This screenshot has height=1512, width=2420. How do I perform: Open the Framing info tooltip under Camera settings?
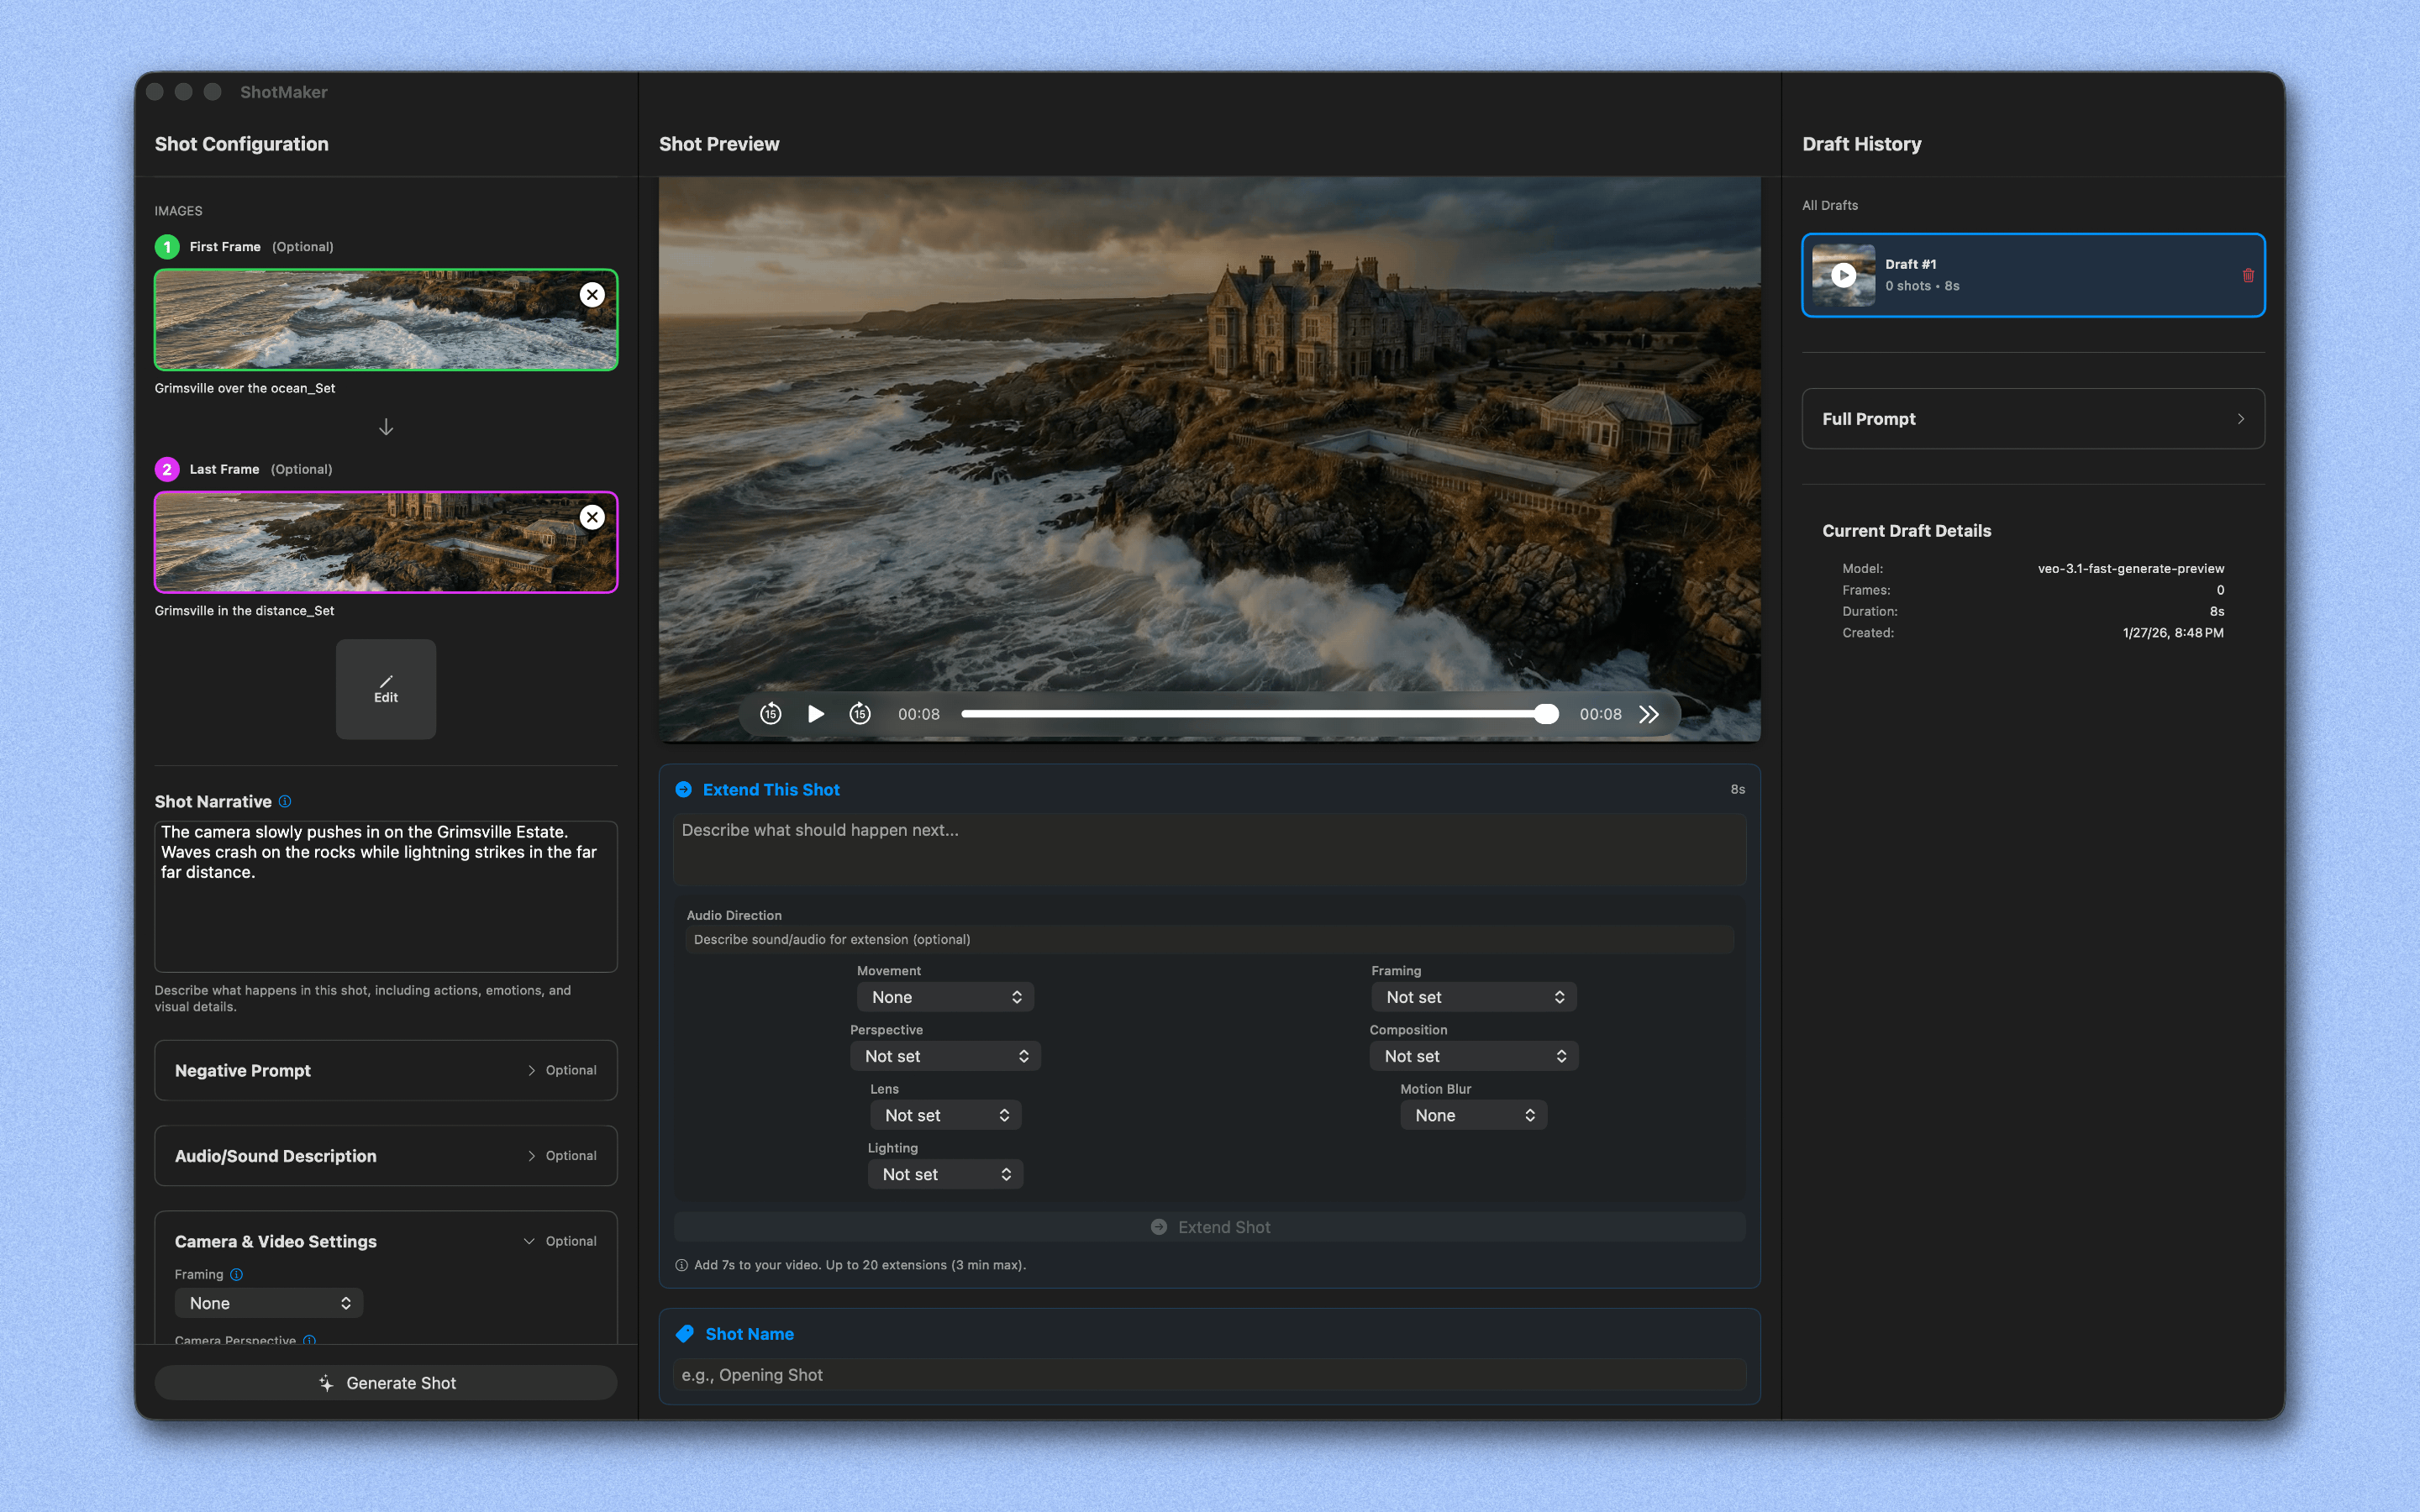pos(236,1274)
